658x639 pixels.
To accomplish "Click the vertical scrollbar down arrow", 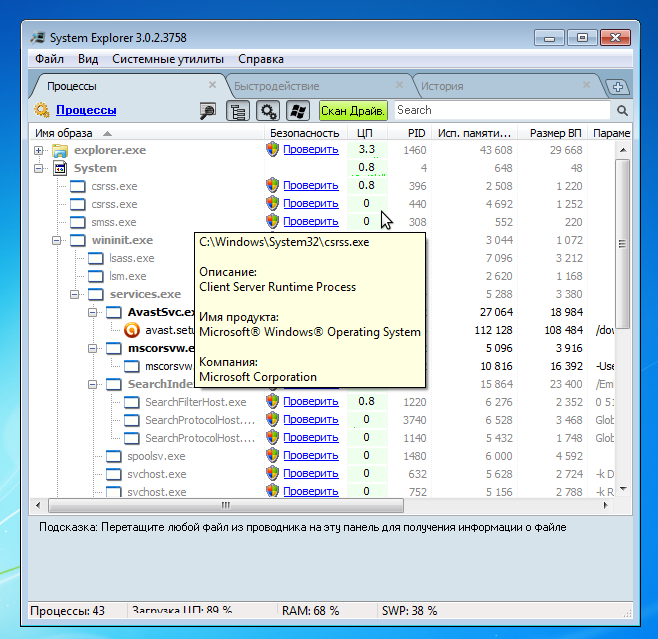I will (623, 489).
